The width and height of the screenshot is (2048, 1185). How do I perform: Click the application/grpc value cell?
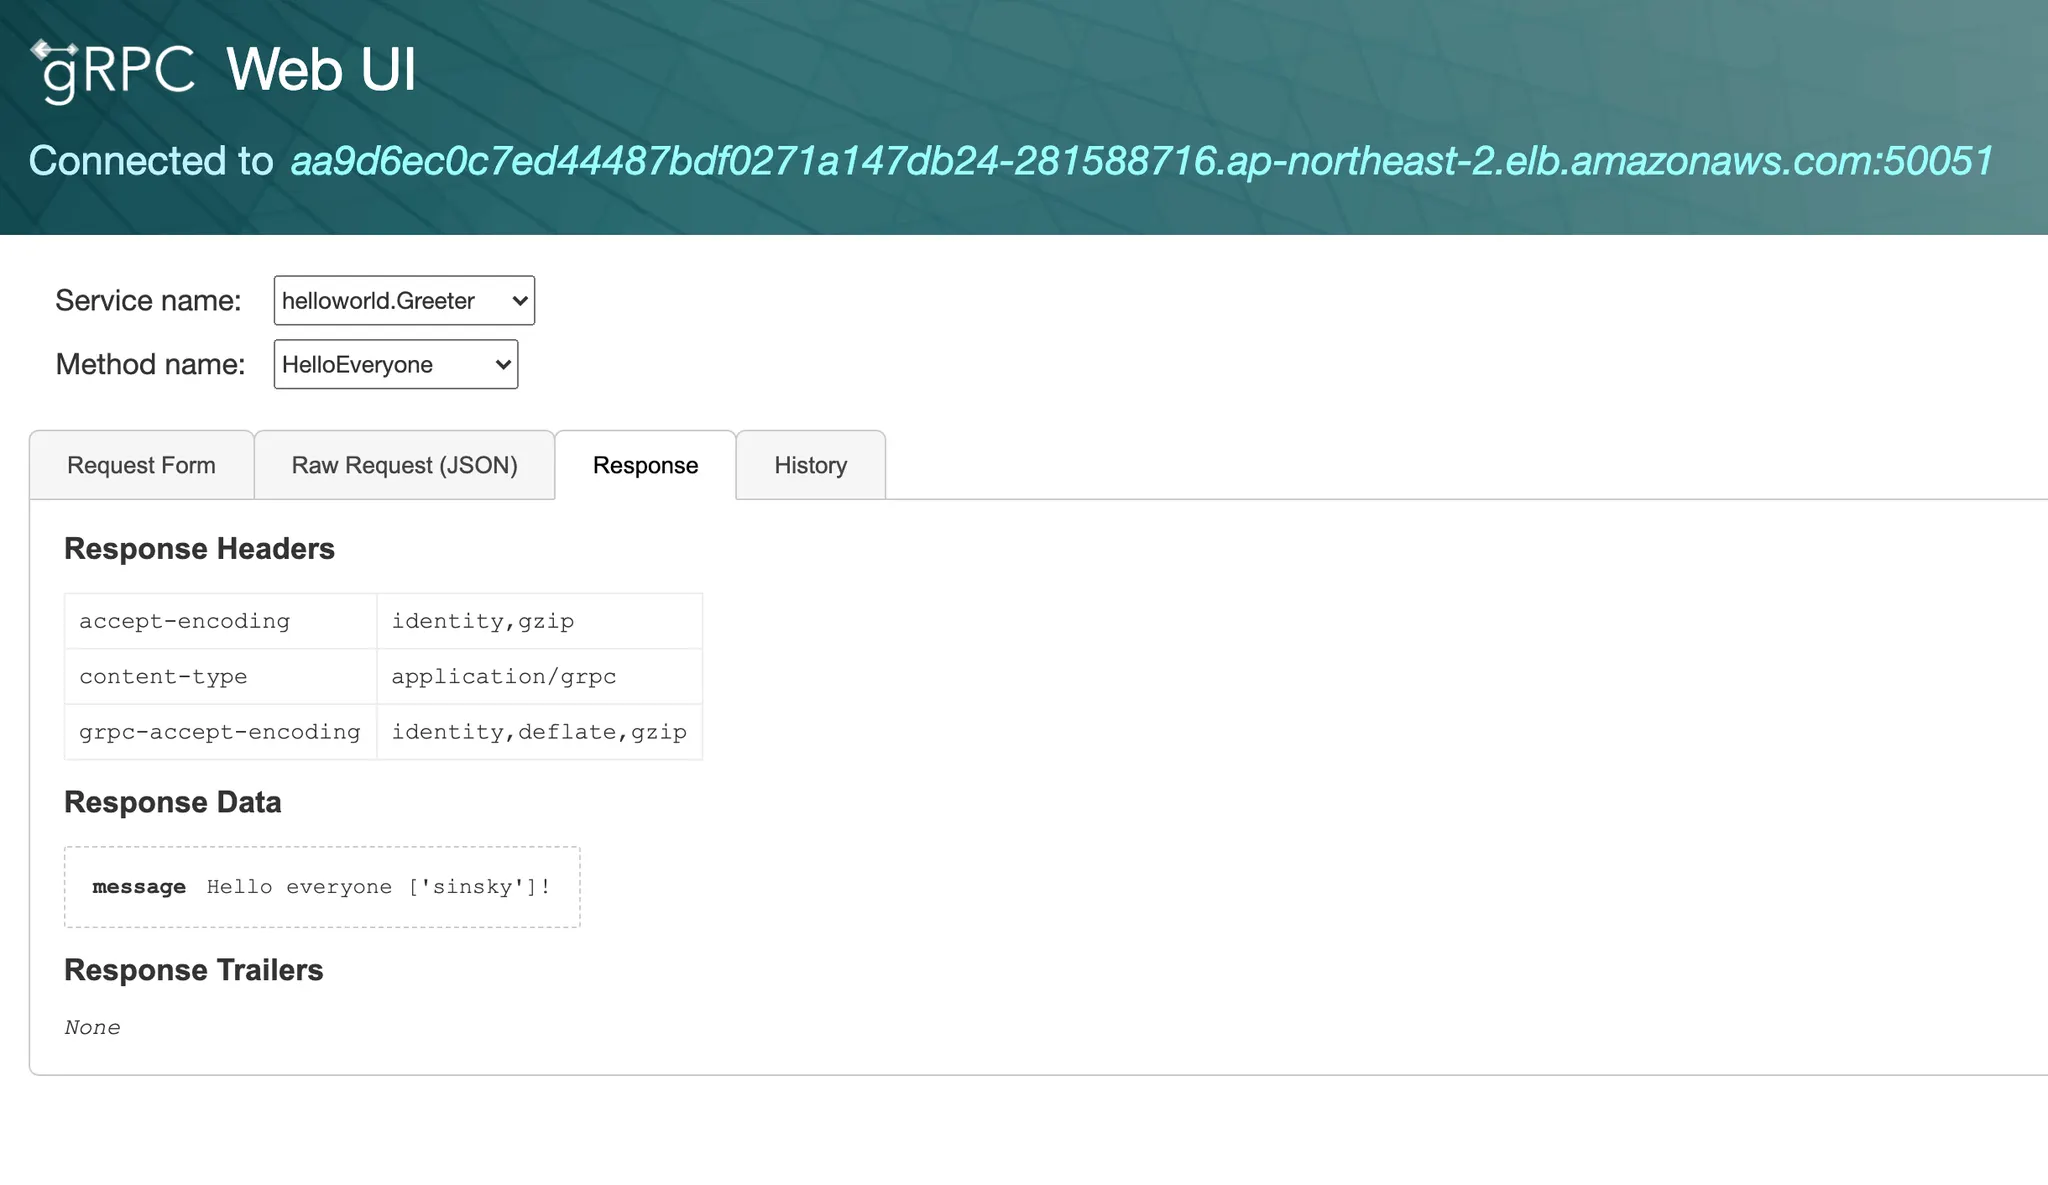pyautogui.click(x=504, y=677)
